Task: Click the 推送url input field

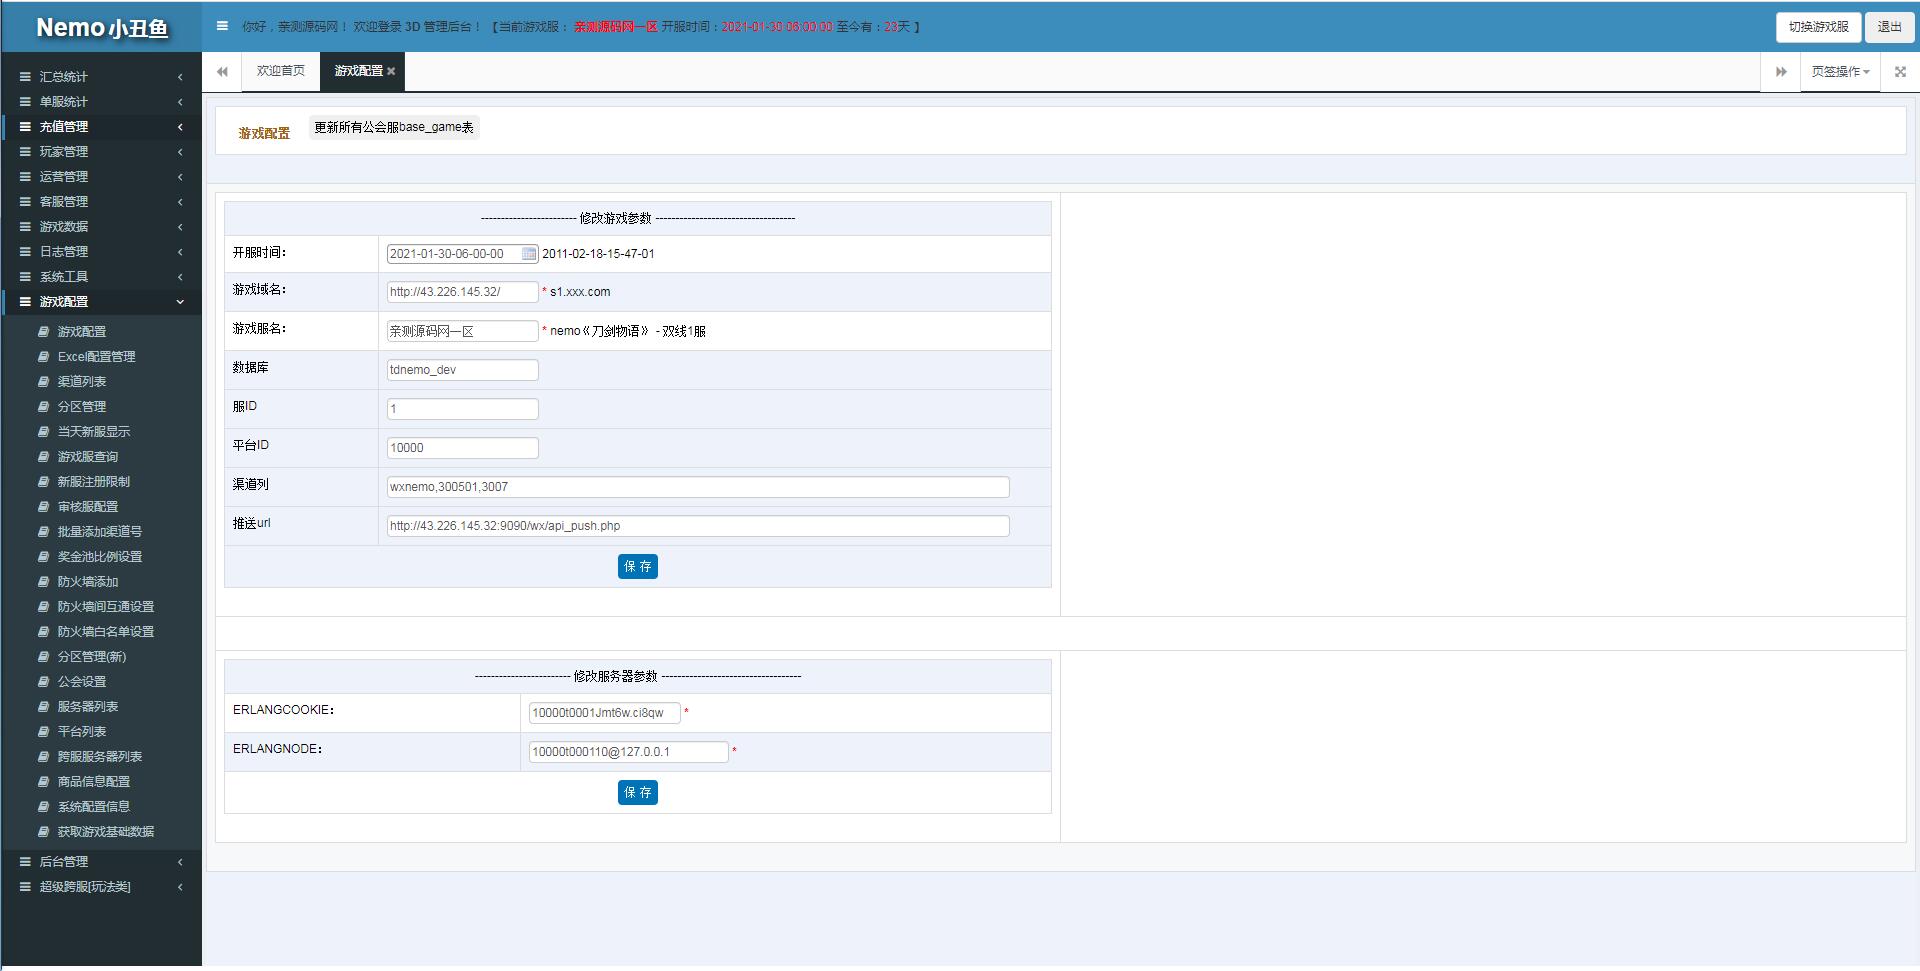Action: pos(698,526)
